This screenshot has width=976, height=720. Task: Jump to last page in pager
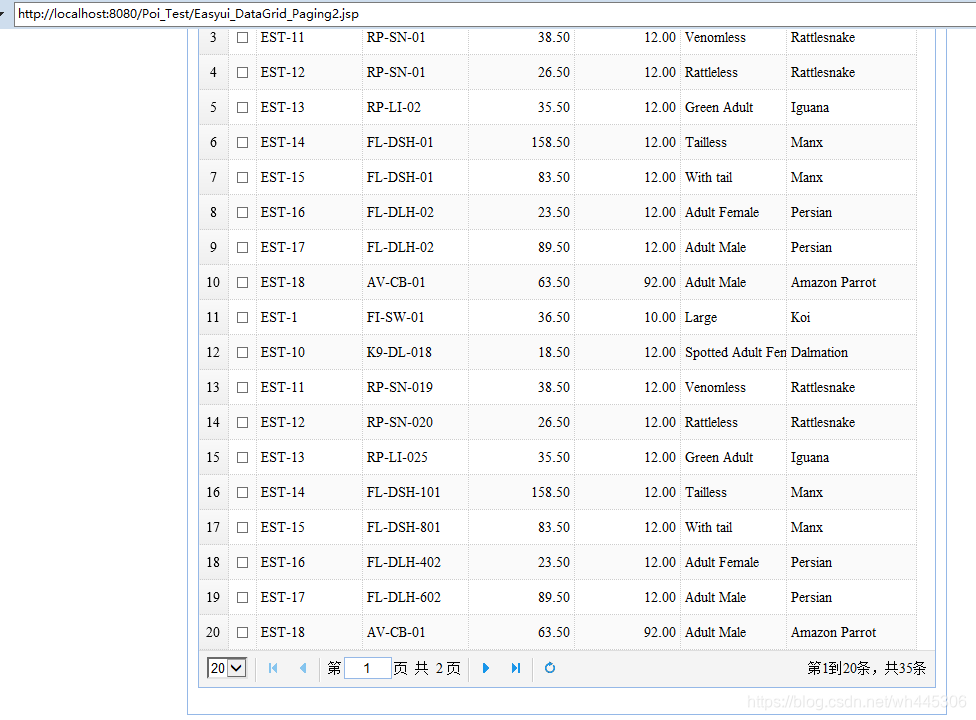click(x=515, y=668)
